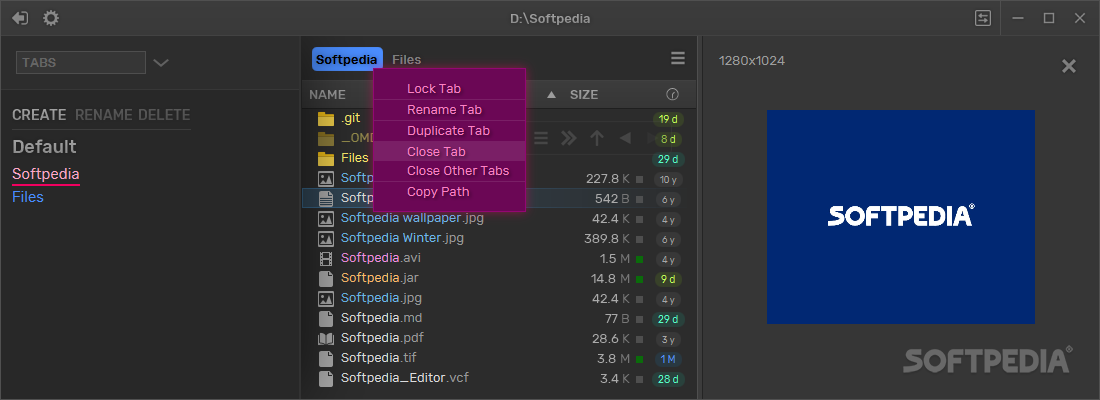Image resolution: width=1100 pixels, height=400 pixels.
Task: Open the .git folder name
Action: pyautogui.click(x=351, y=119)
